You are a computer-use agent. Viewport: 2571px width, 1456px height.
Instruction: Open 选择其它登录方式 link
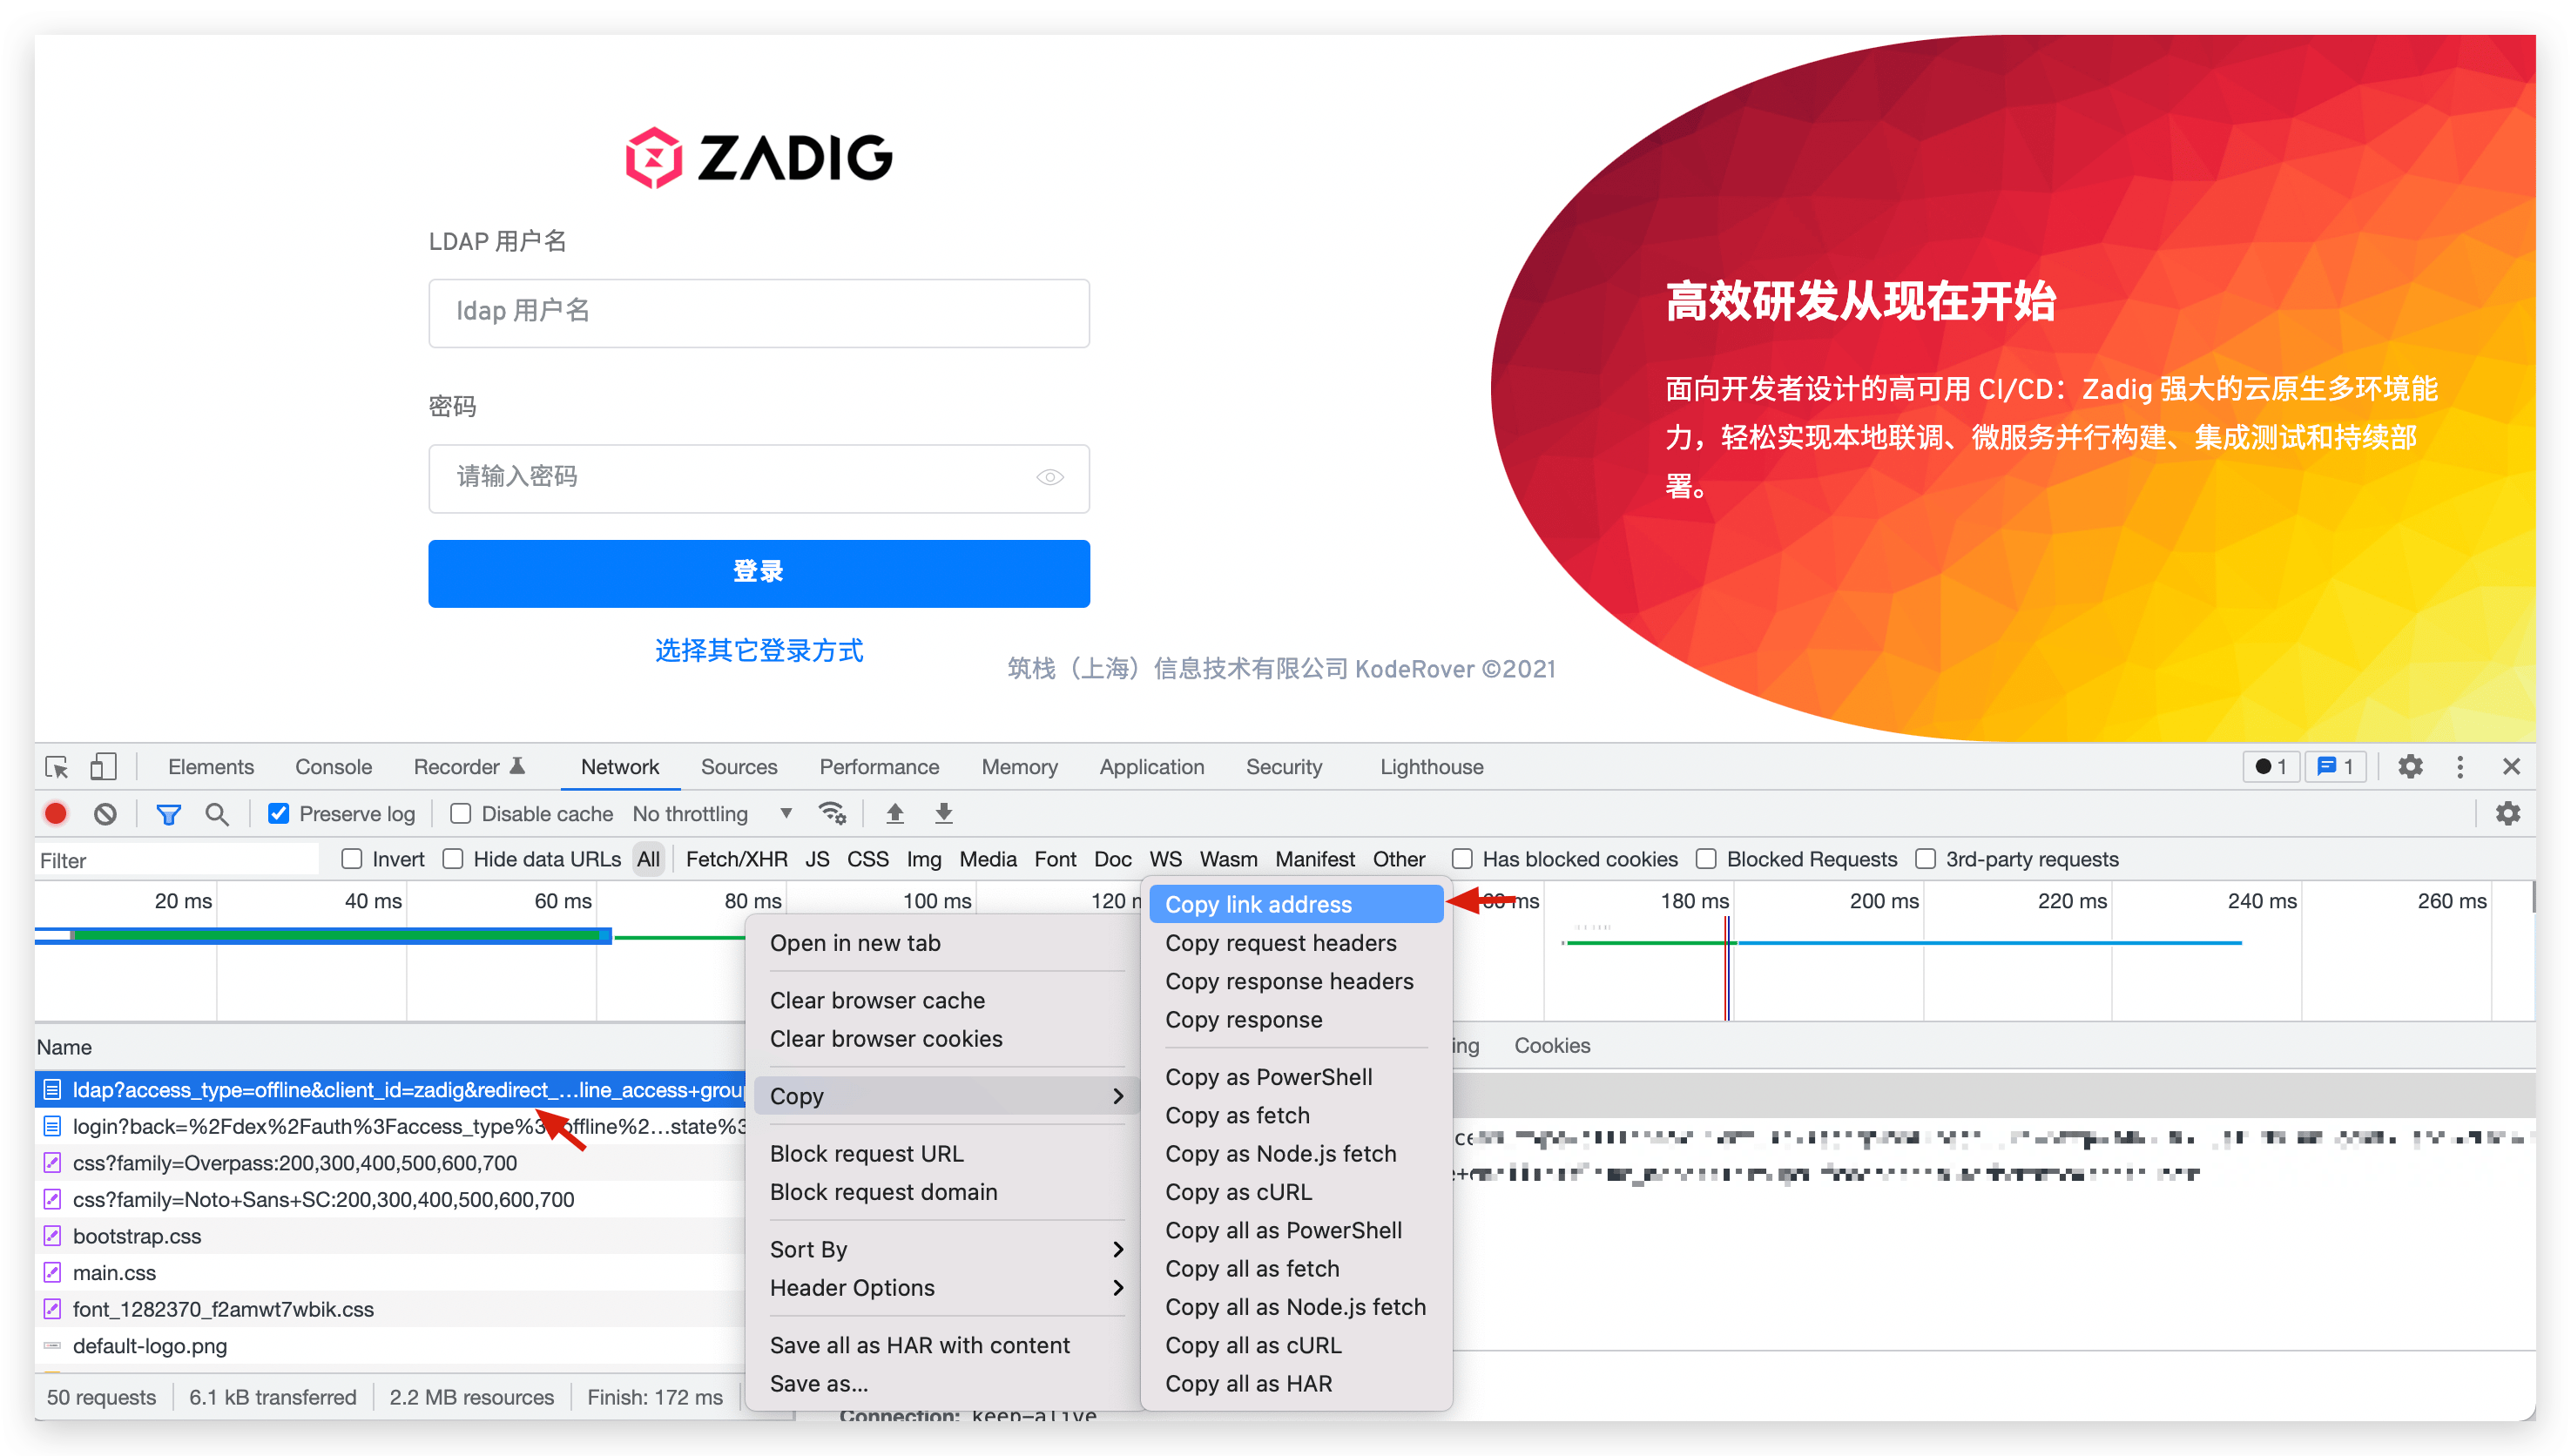(758, 650)
